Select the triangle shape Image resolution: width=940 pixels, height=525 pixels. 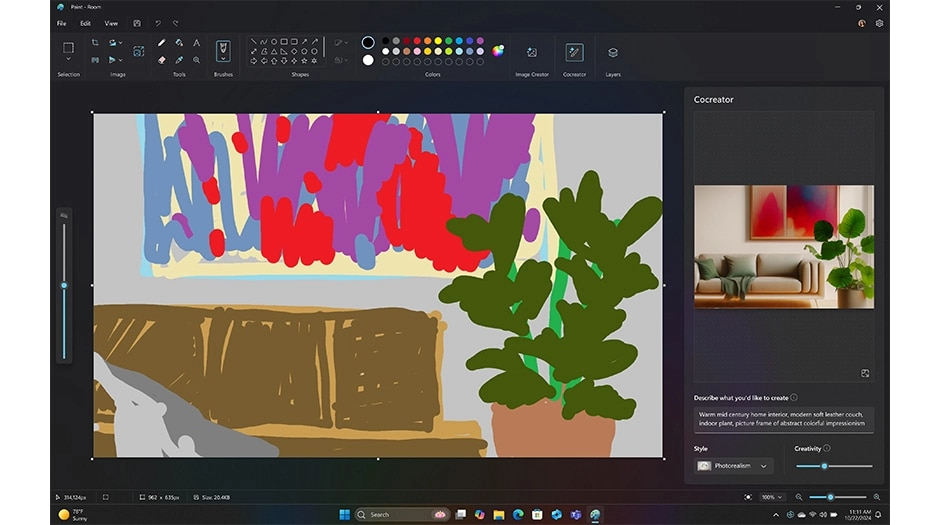[x=274, y=51]
